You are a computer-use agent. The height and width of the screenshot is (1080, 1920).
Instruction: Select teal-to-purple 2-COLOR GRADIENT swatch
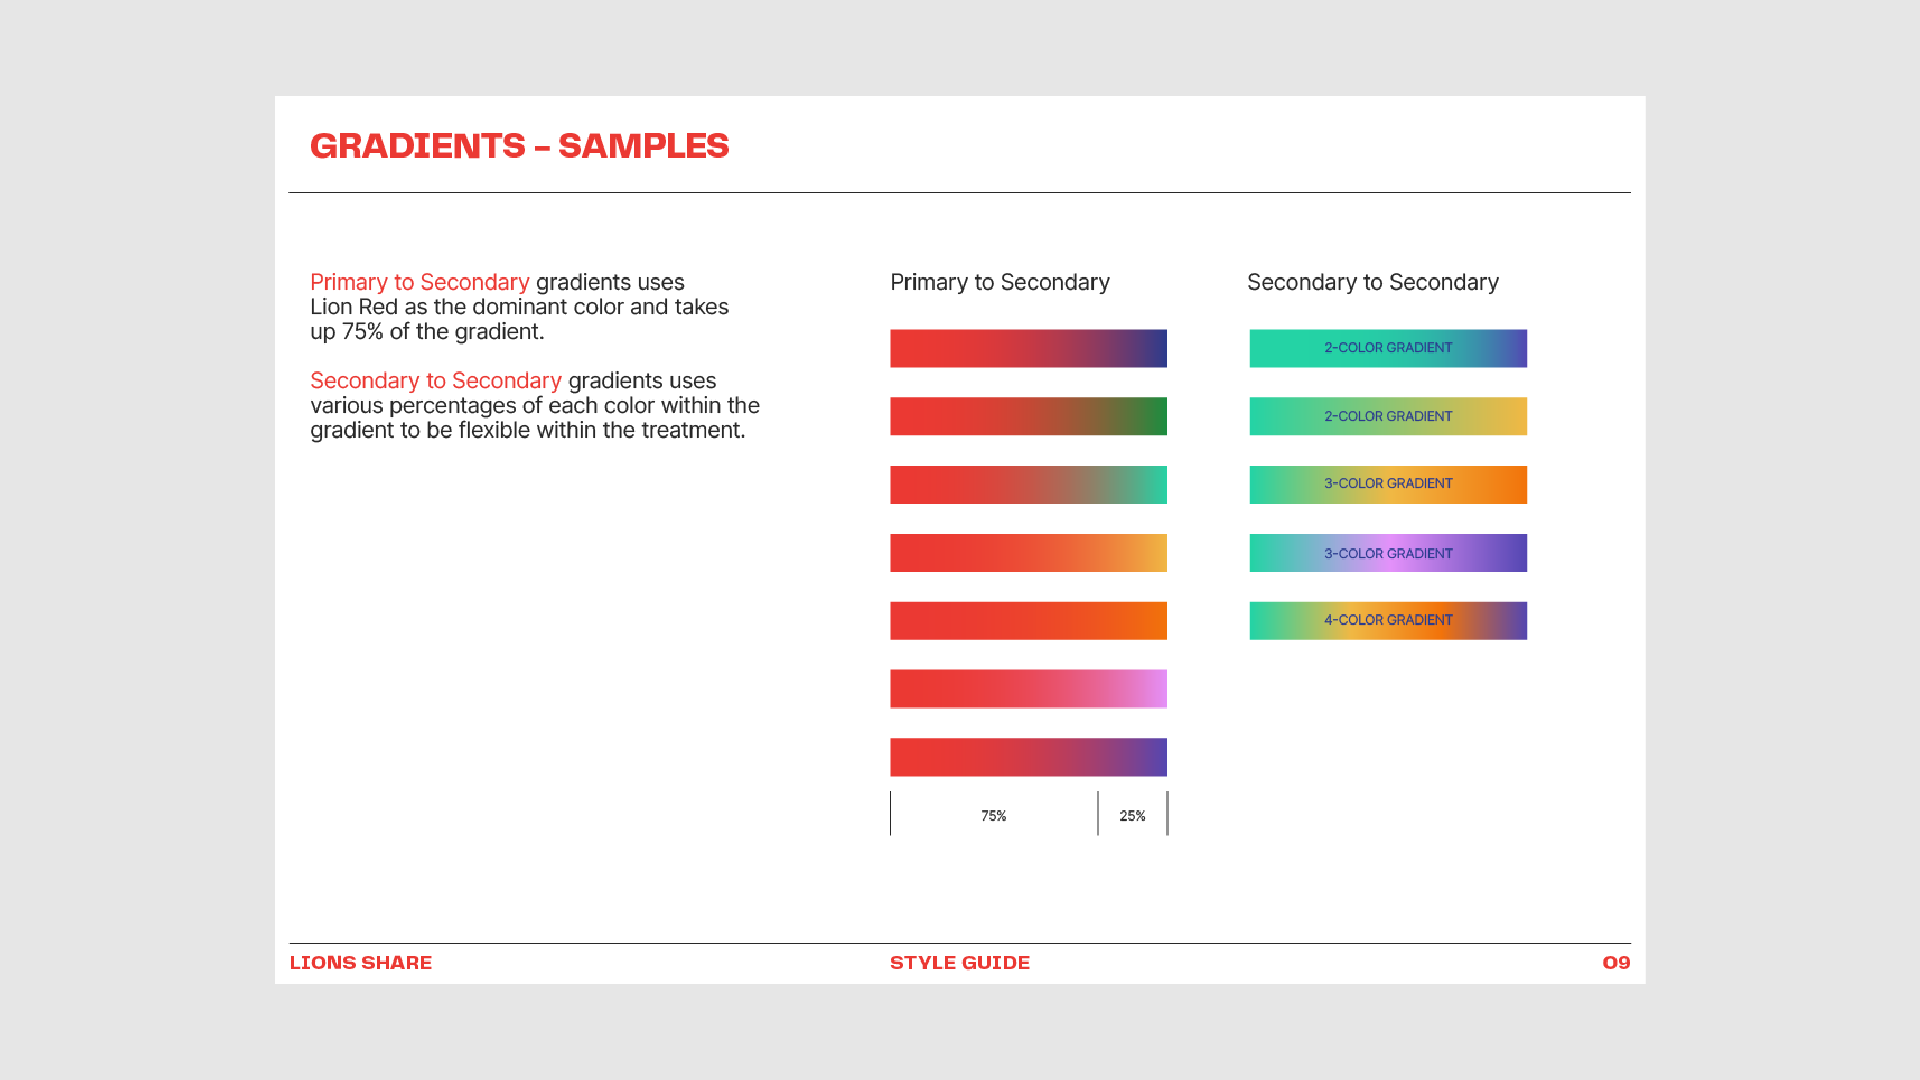tap(1388, 348)
